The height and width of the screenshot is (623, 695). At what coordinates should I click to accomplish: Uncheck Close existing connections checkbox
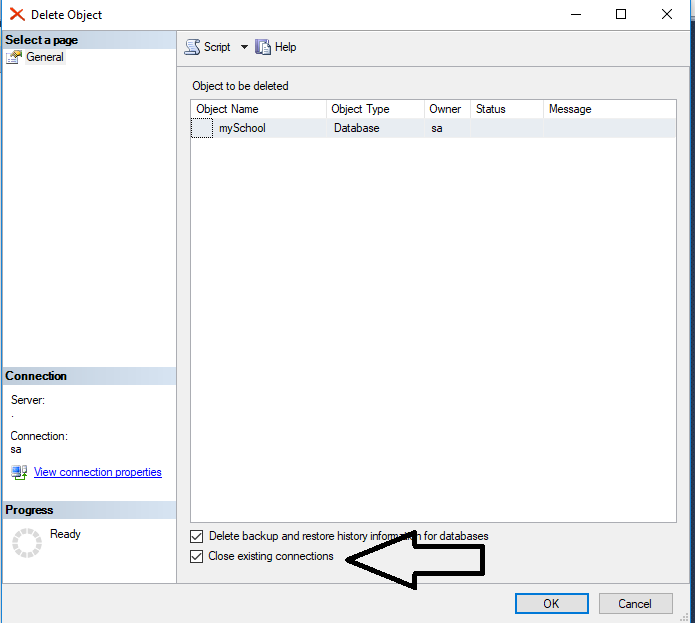(196, 556)
